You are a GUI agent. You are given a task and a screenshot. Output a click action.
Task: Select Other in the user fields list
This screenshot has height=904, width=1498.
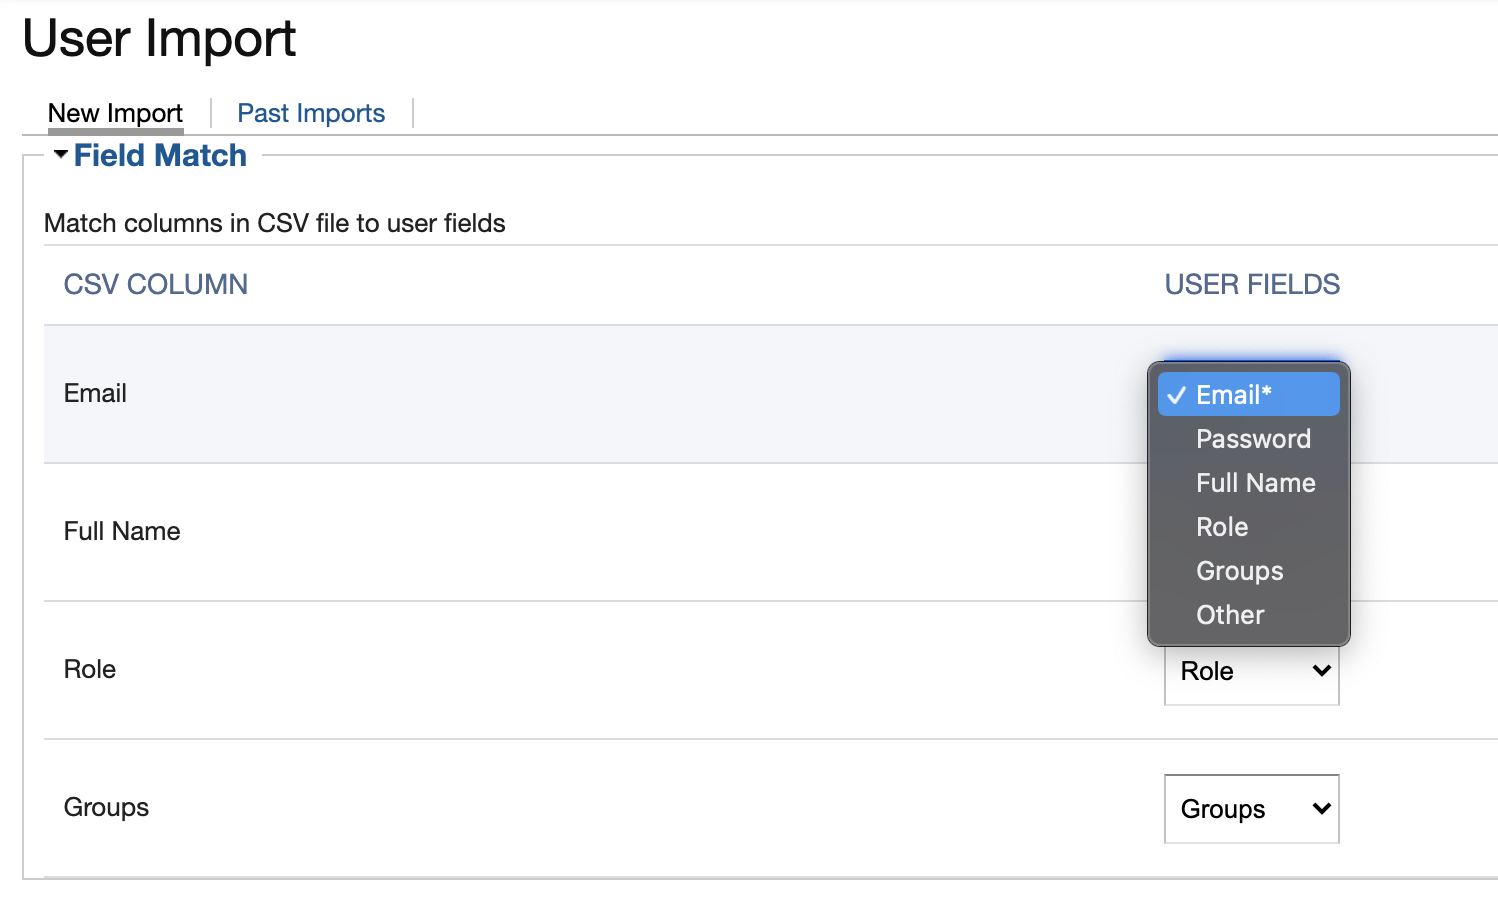[x=1230, y=615]
